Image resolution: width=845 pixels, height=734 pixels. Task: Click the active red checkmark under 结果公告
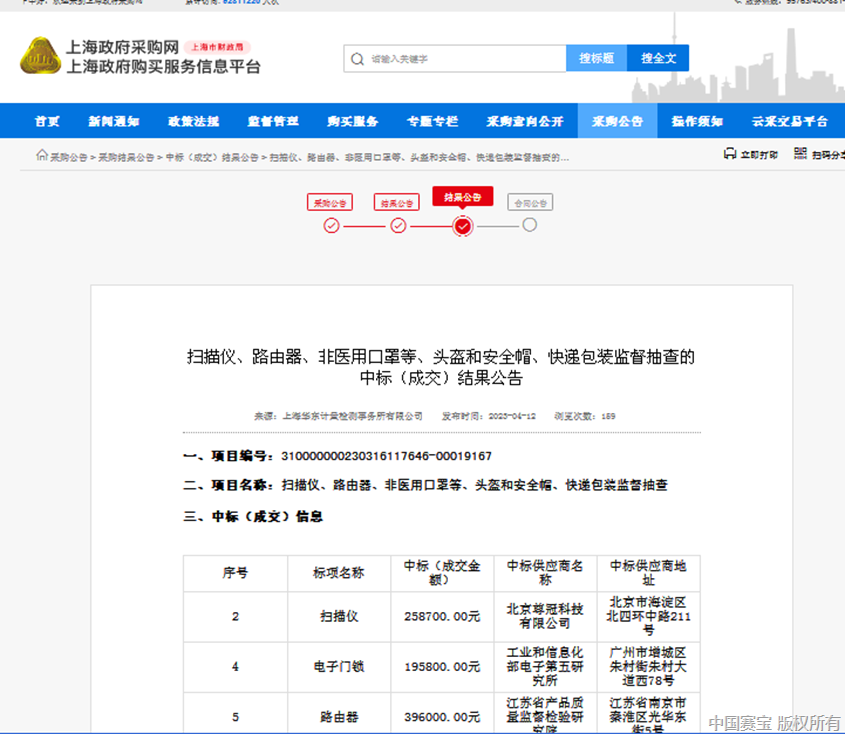(462, 226)
